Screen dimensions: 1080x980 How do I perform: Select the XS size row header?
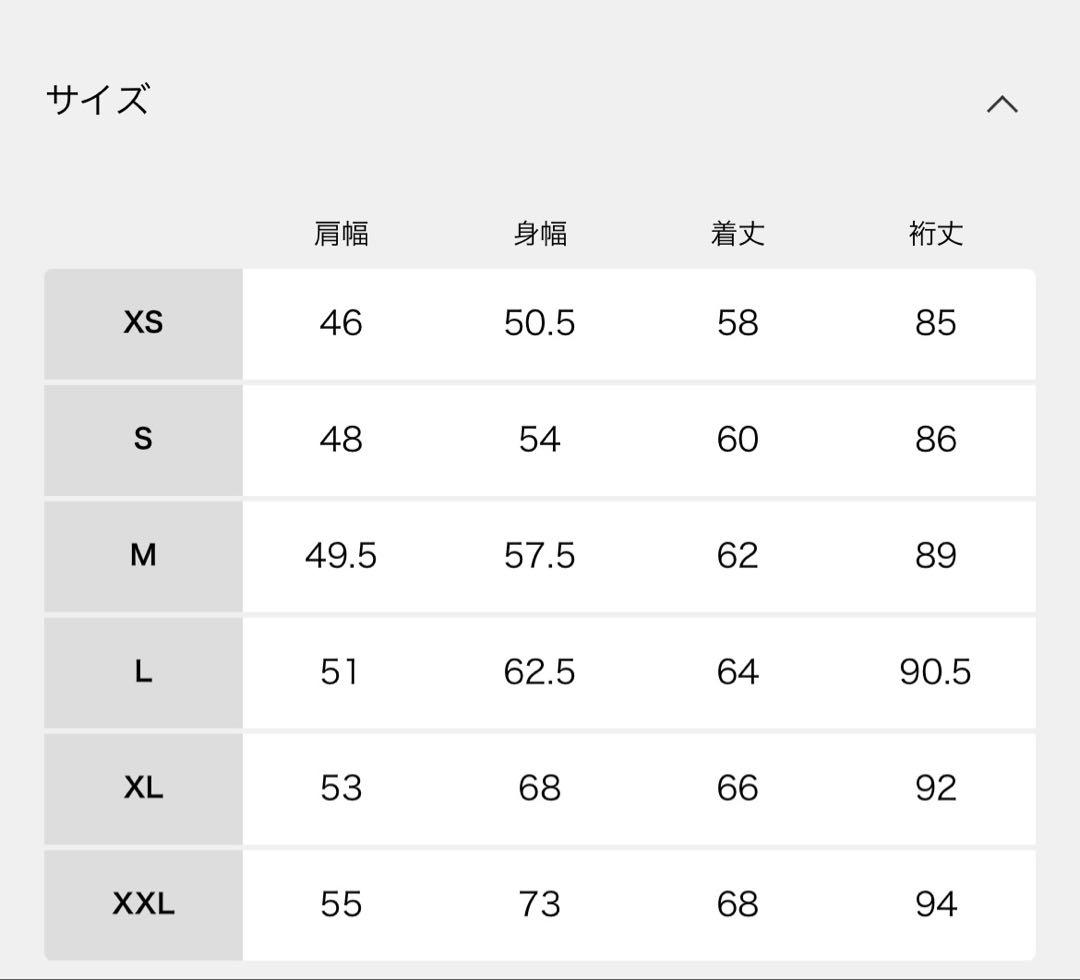point(143,323)
